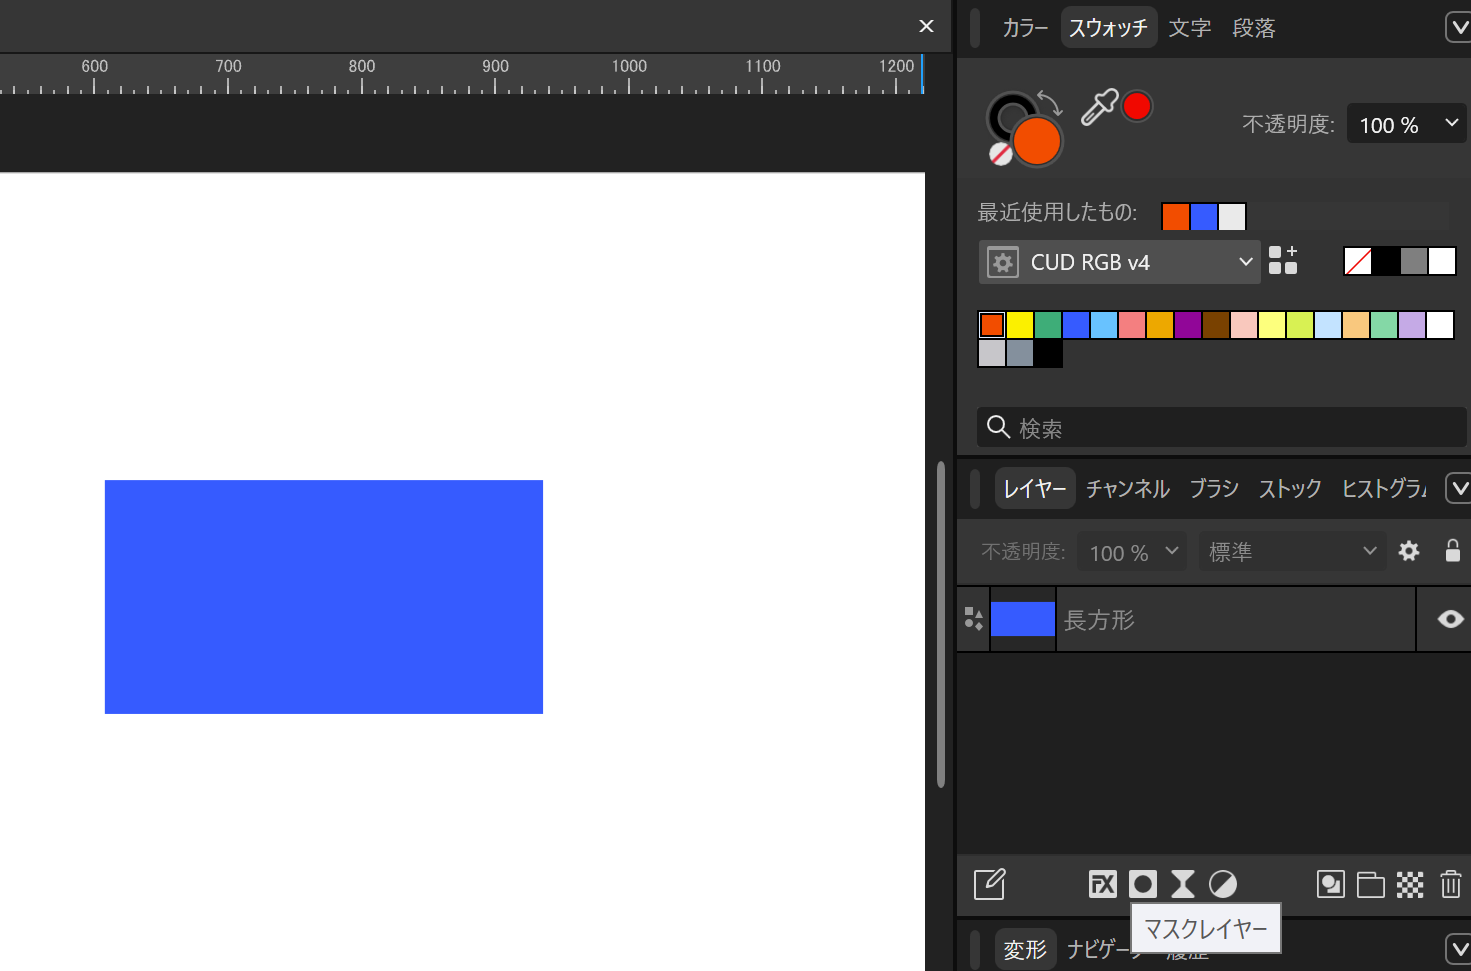The width and height of the screenshot is (1471, 971).
Task: Select the レイヤー tab
Action: [1035, 488]
